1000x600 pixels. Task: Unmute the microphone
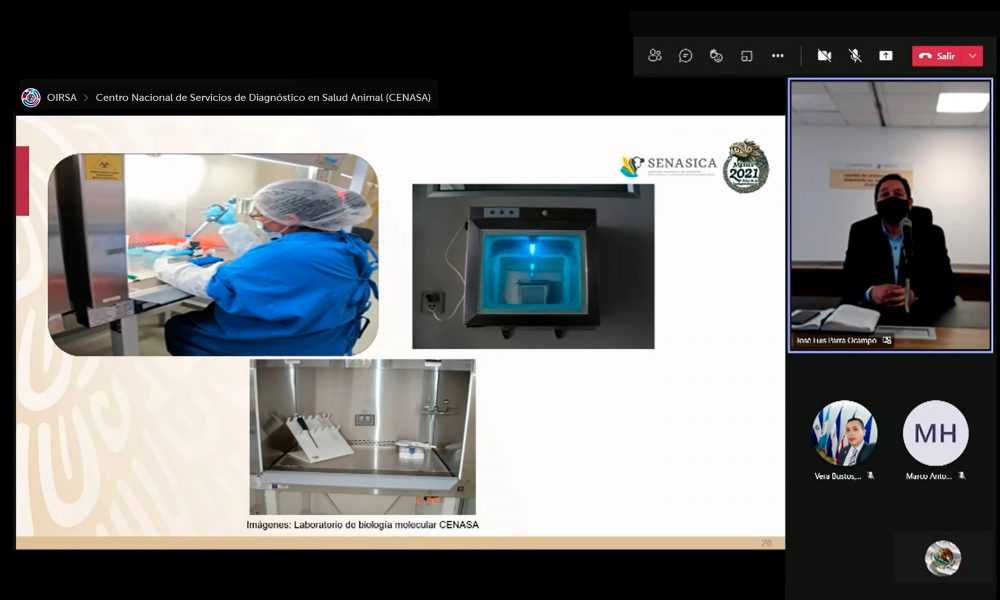(855, 56)
